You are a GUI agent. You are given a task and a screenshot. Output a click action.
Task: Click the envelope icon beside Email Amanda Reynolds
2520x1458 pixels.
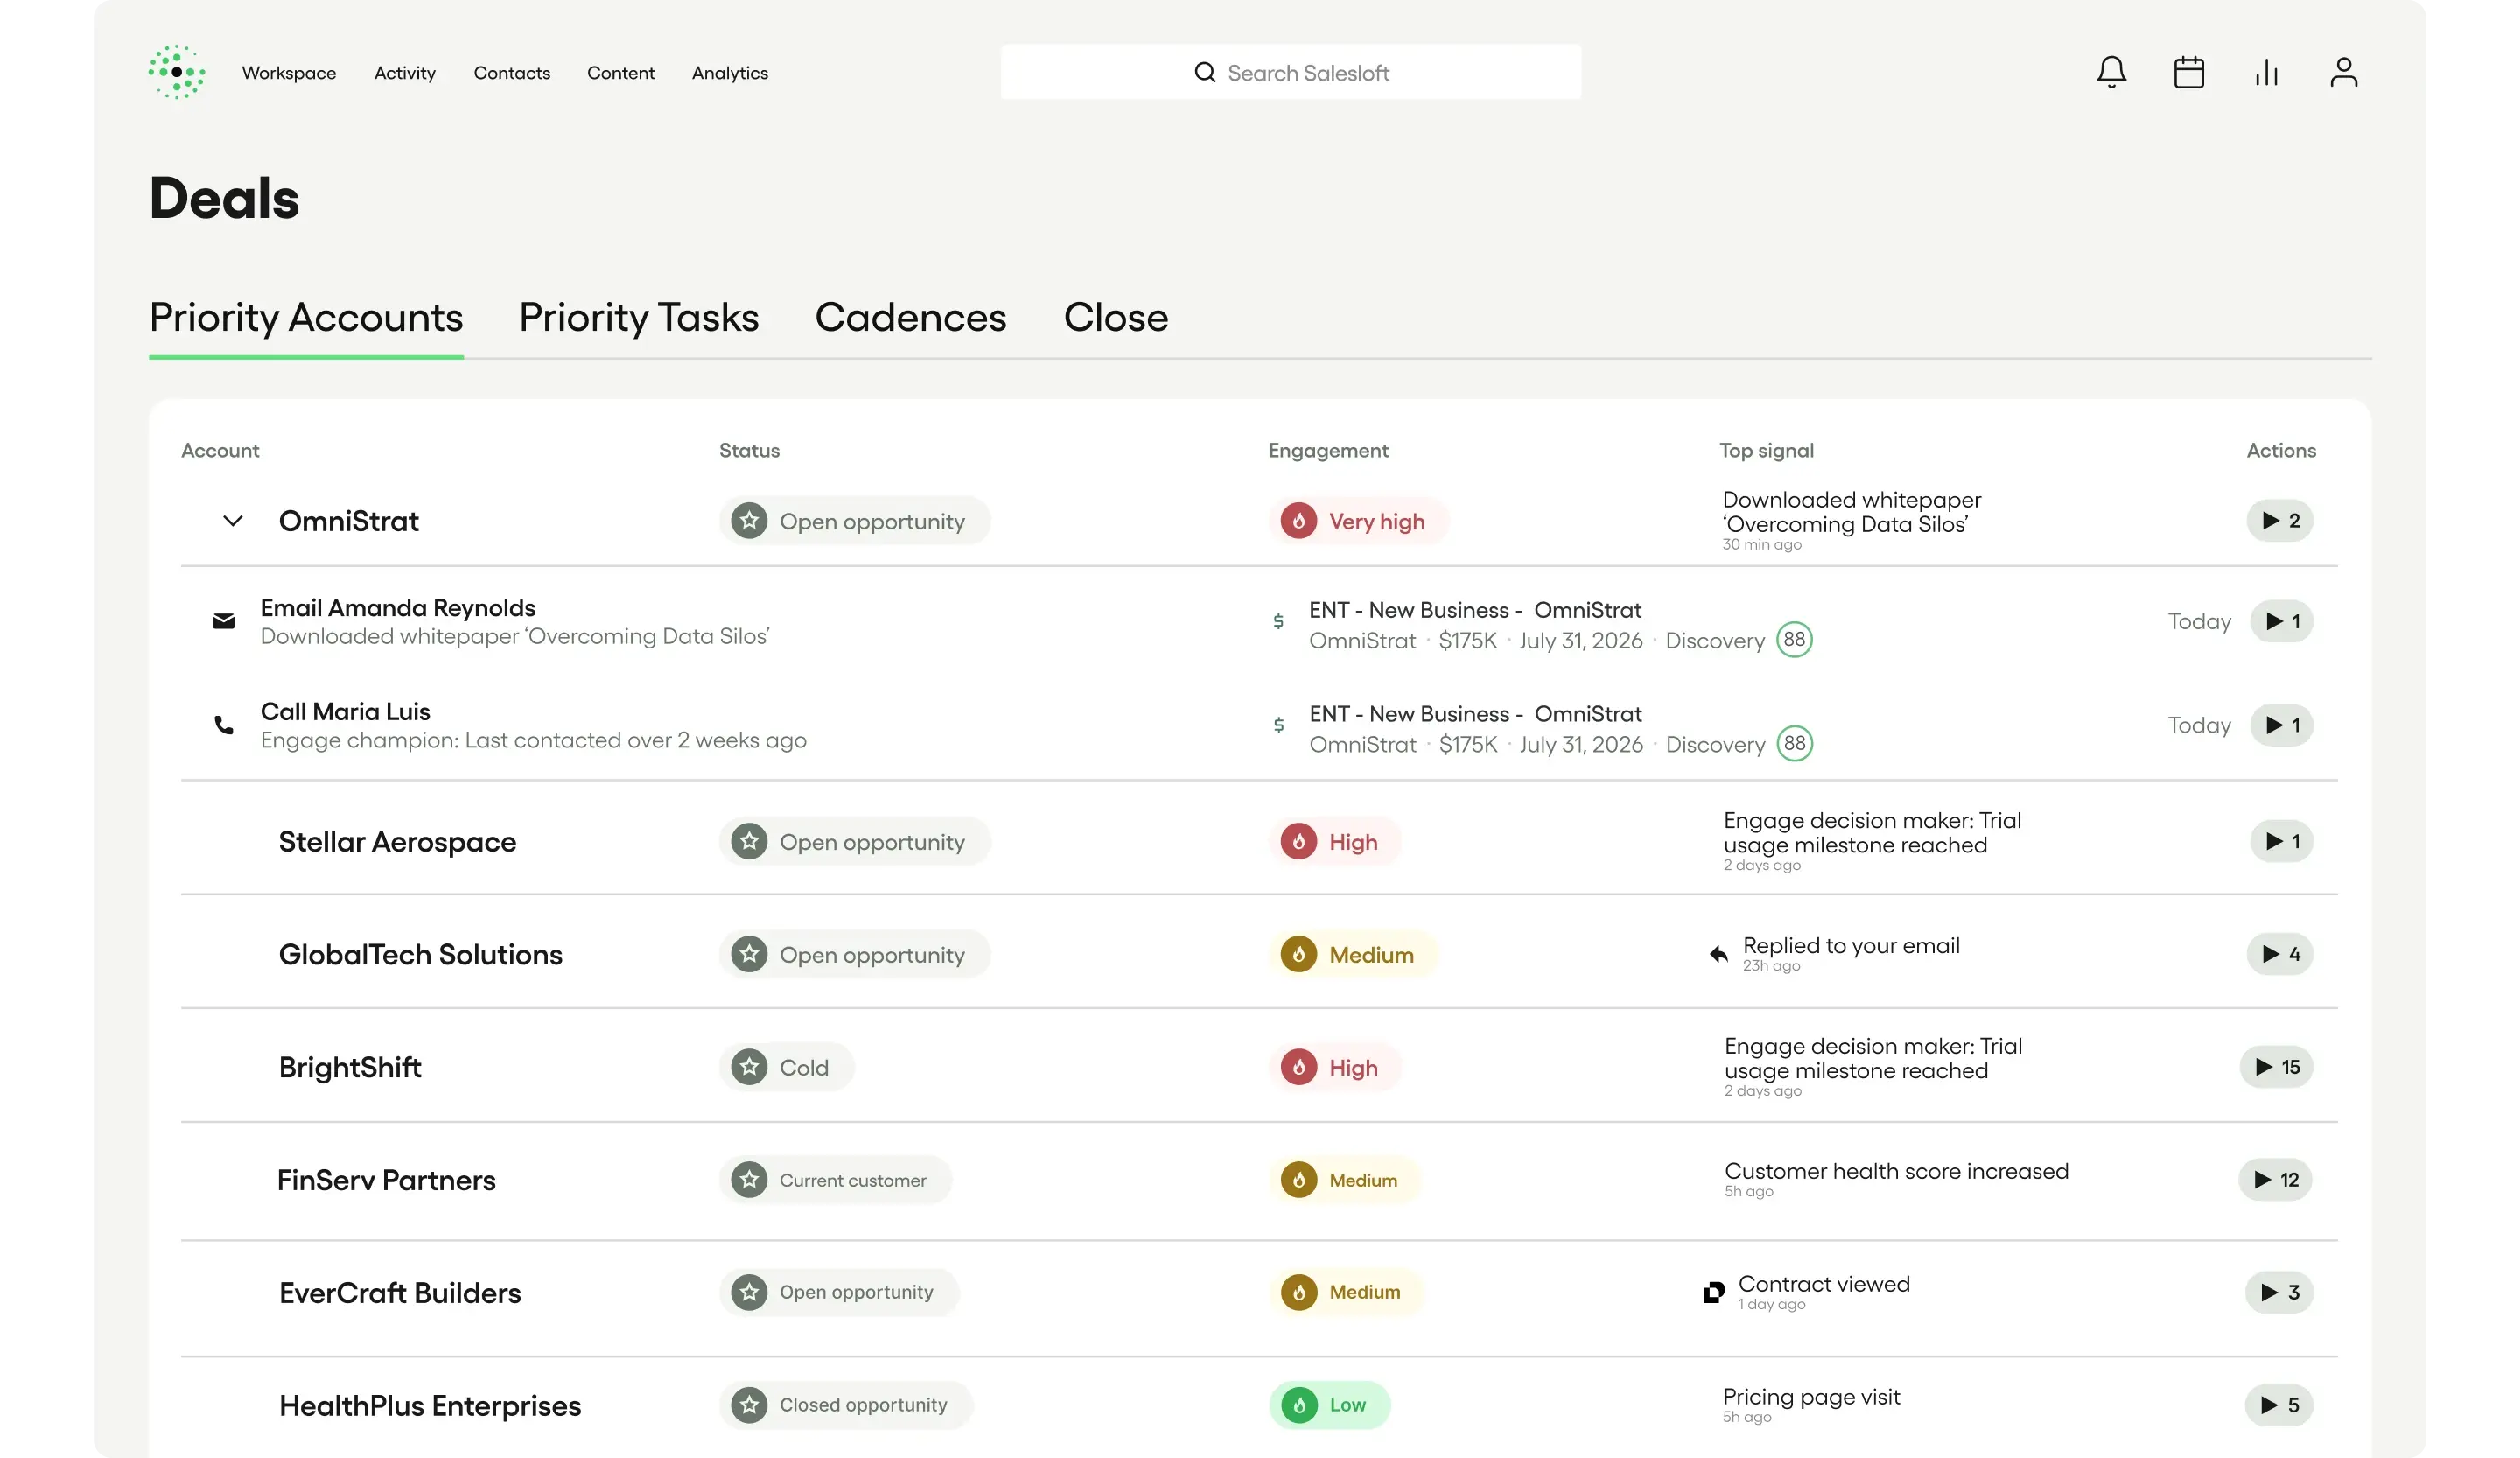point(224,621)
